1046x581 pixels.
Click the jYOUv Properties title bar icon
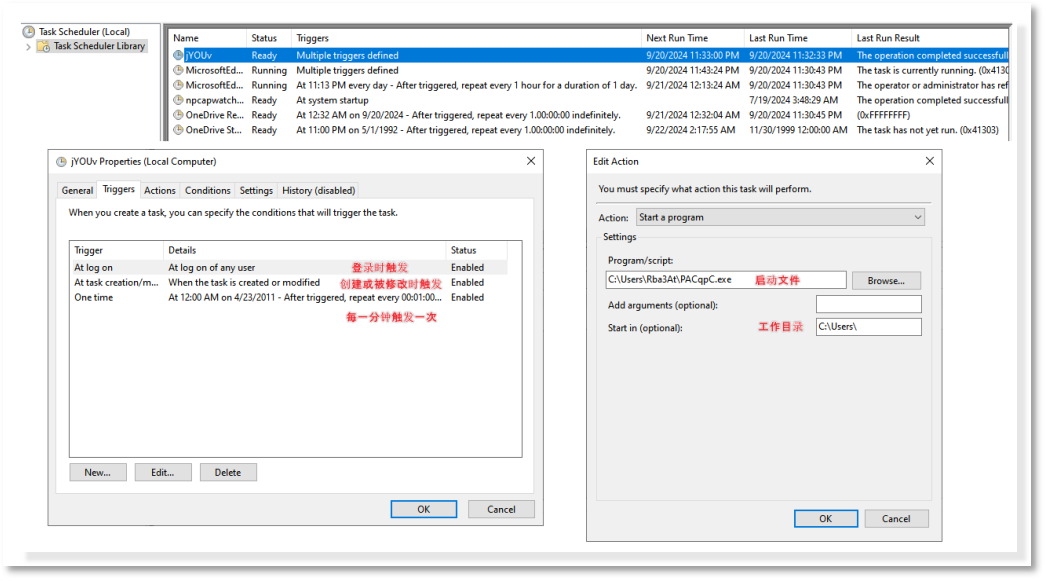coord(60,161)
